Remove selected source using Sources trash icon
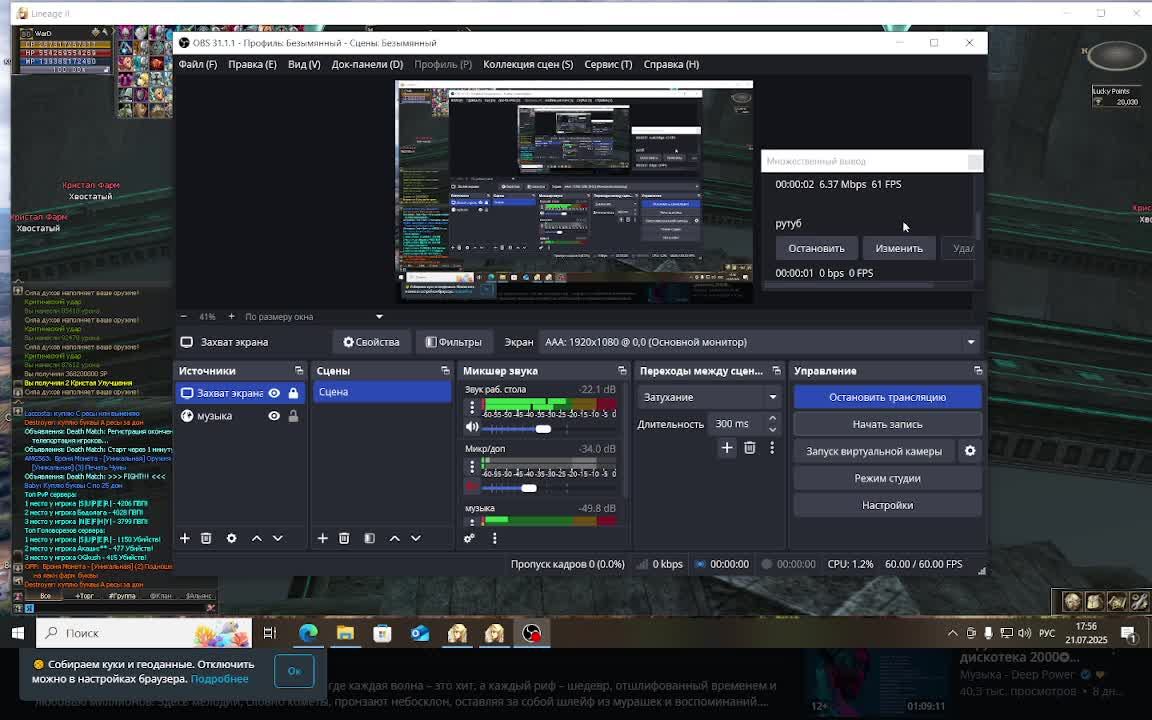The image size is (1152, 720). [206, 539]
